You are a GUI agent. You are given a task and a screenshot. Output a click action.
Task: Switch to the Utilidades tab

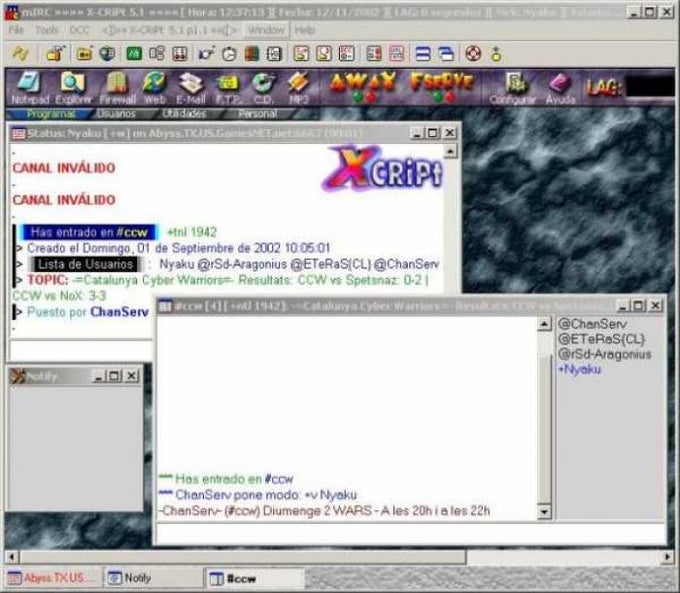[184, 114]
